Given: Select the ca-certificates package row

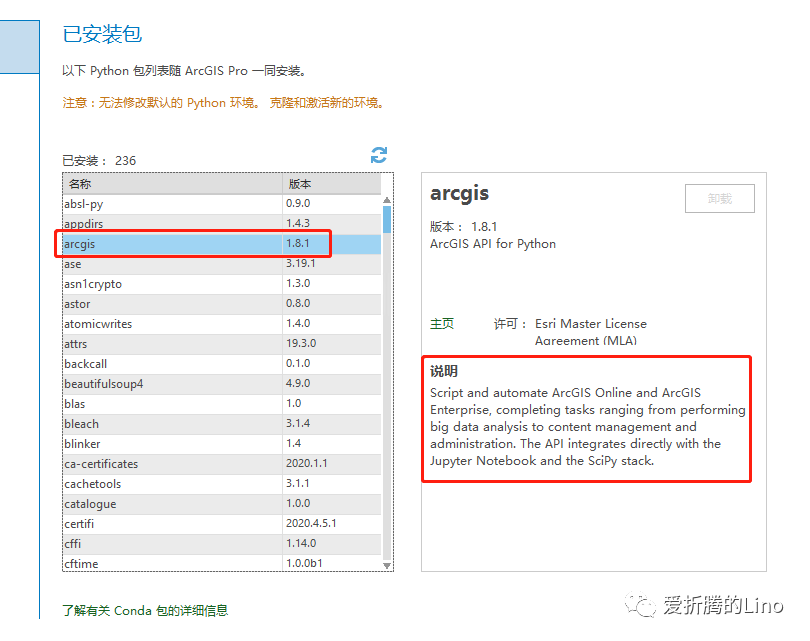Looking at the screenshot, I should [x=222, y=464].
